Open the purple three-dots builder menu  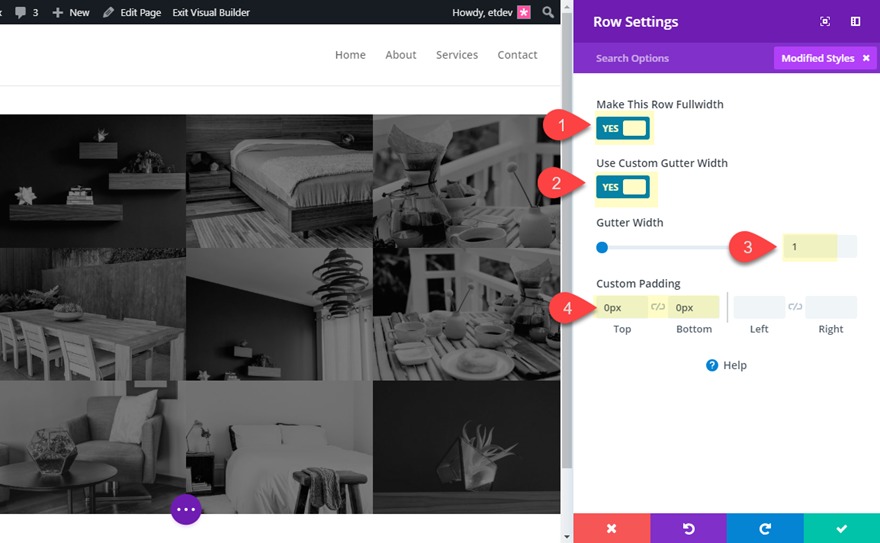[186, 509]
